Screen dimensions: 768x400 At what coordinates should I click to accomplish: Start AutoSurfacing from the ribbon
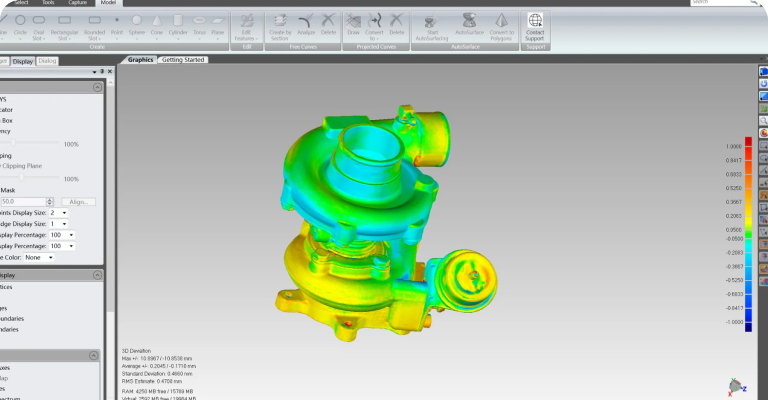[x=430, y=24]
